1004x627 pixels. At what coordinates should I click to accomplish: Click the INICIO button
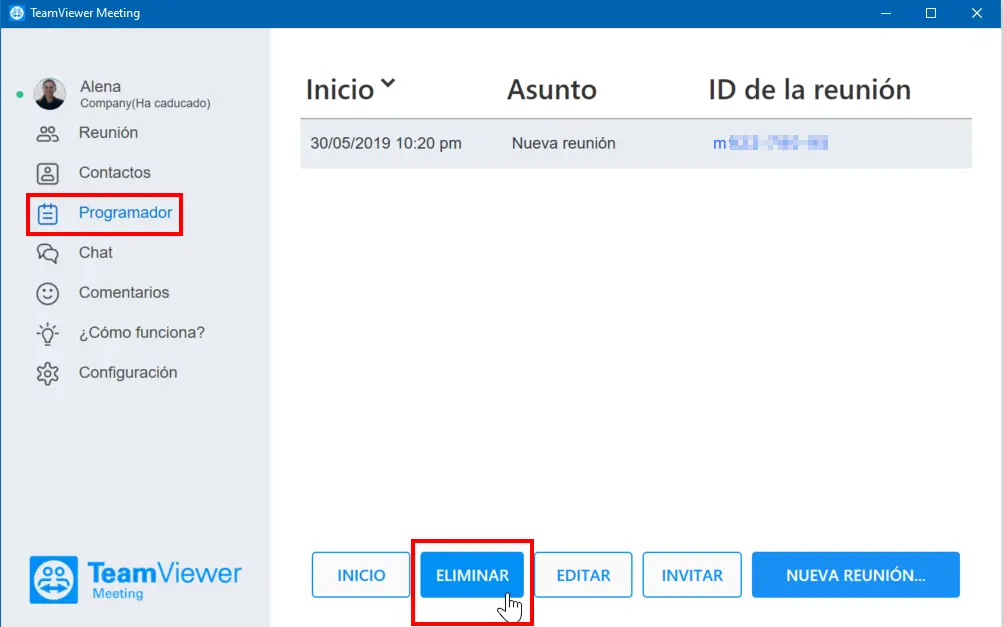(x=361, y=575)
